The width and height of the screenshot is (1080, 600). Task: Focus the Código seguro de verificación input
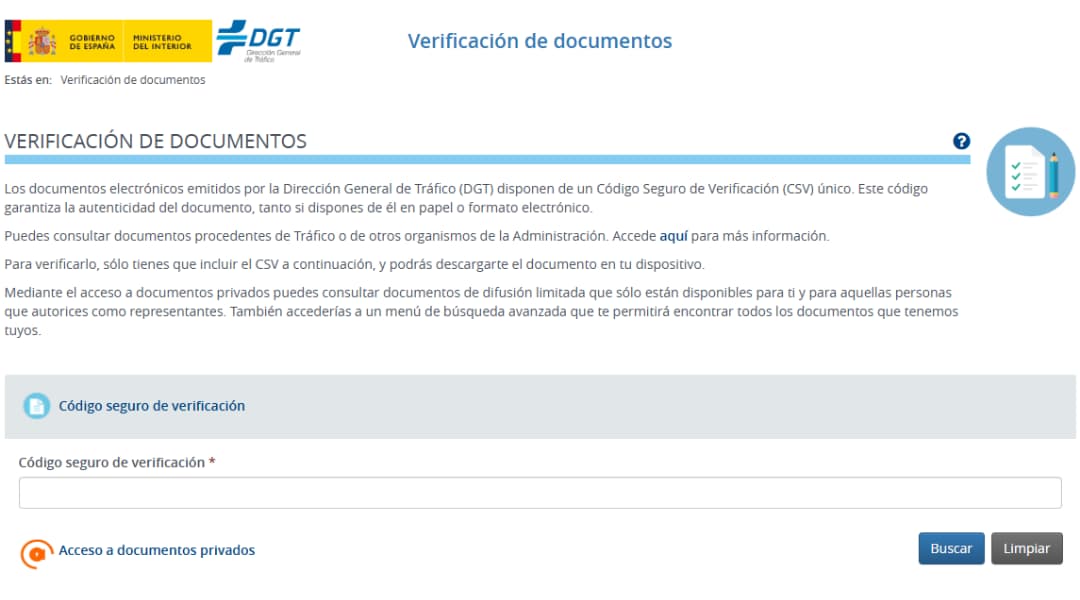(540, 493)
